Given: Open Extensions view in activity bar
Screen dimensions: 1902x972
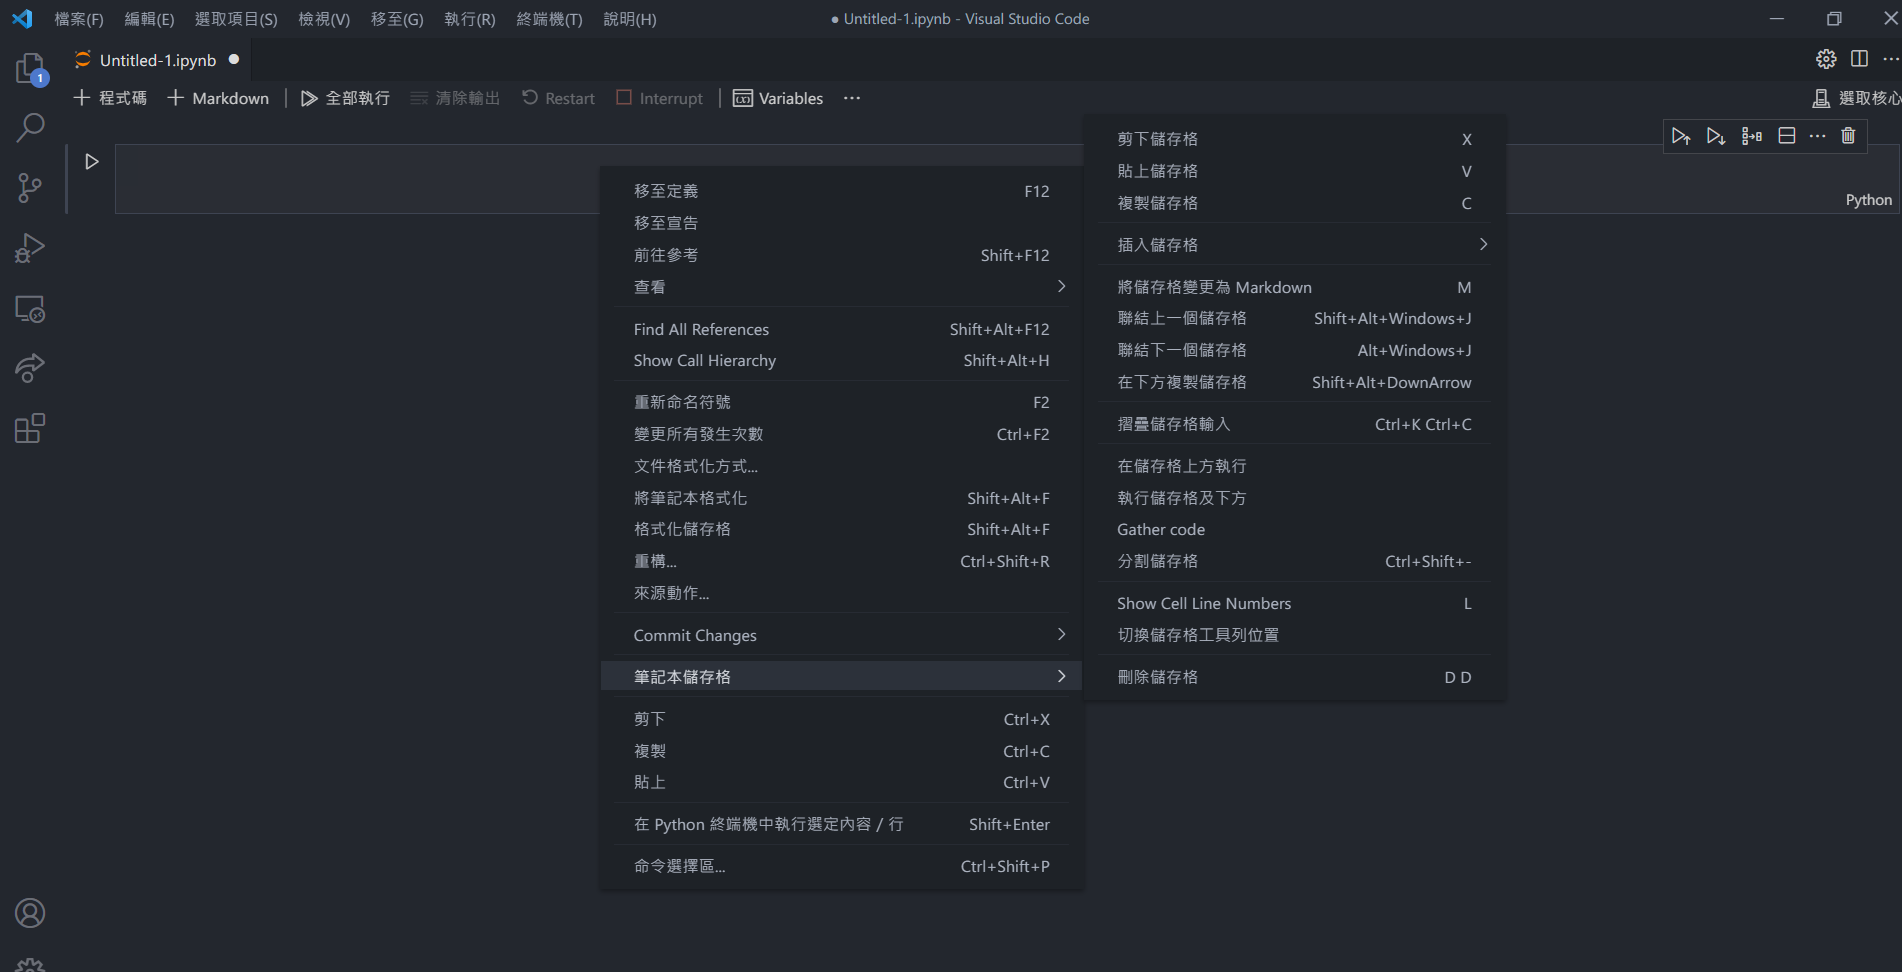Looking at the screenshot, I should 30,429.
